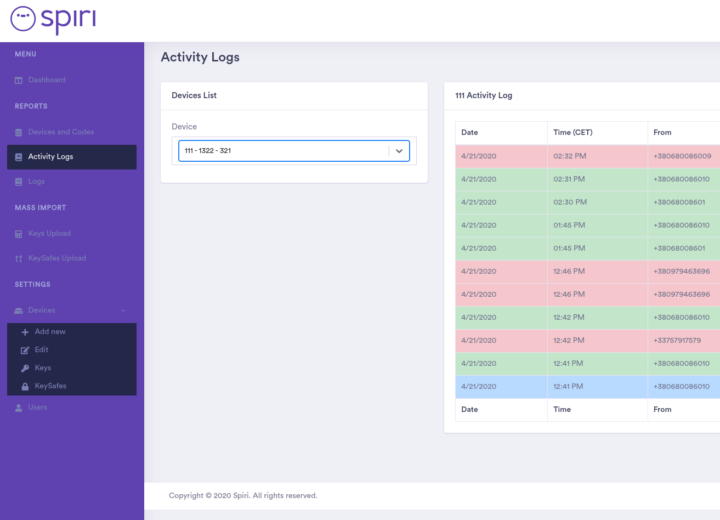Screen dimensions: 720x520
Task: Click the Spiri logo icon
Action: (x=23, y=17)
